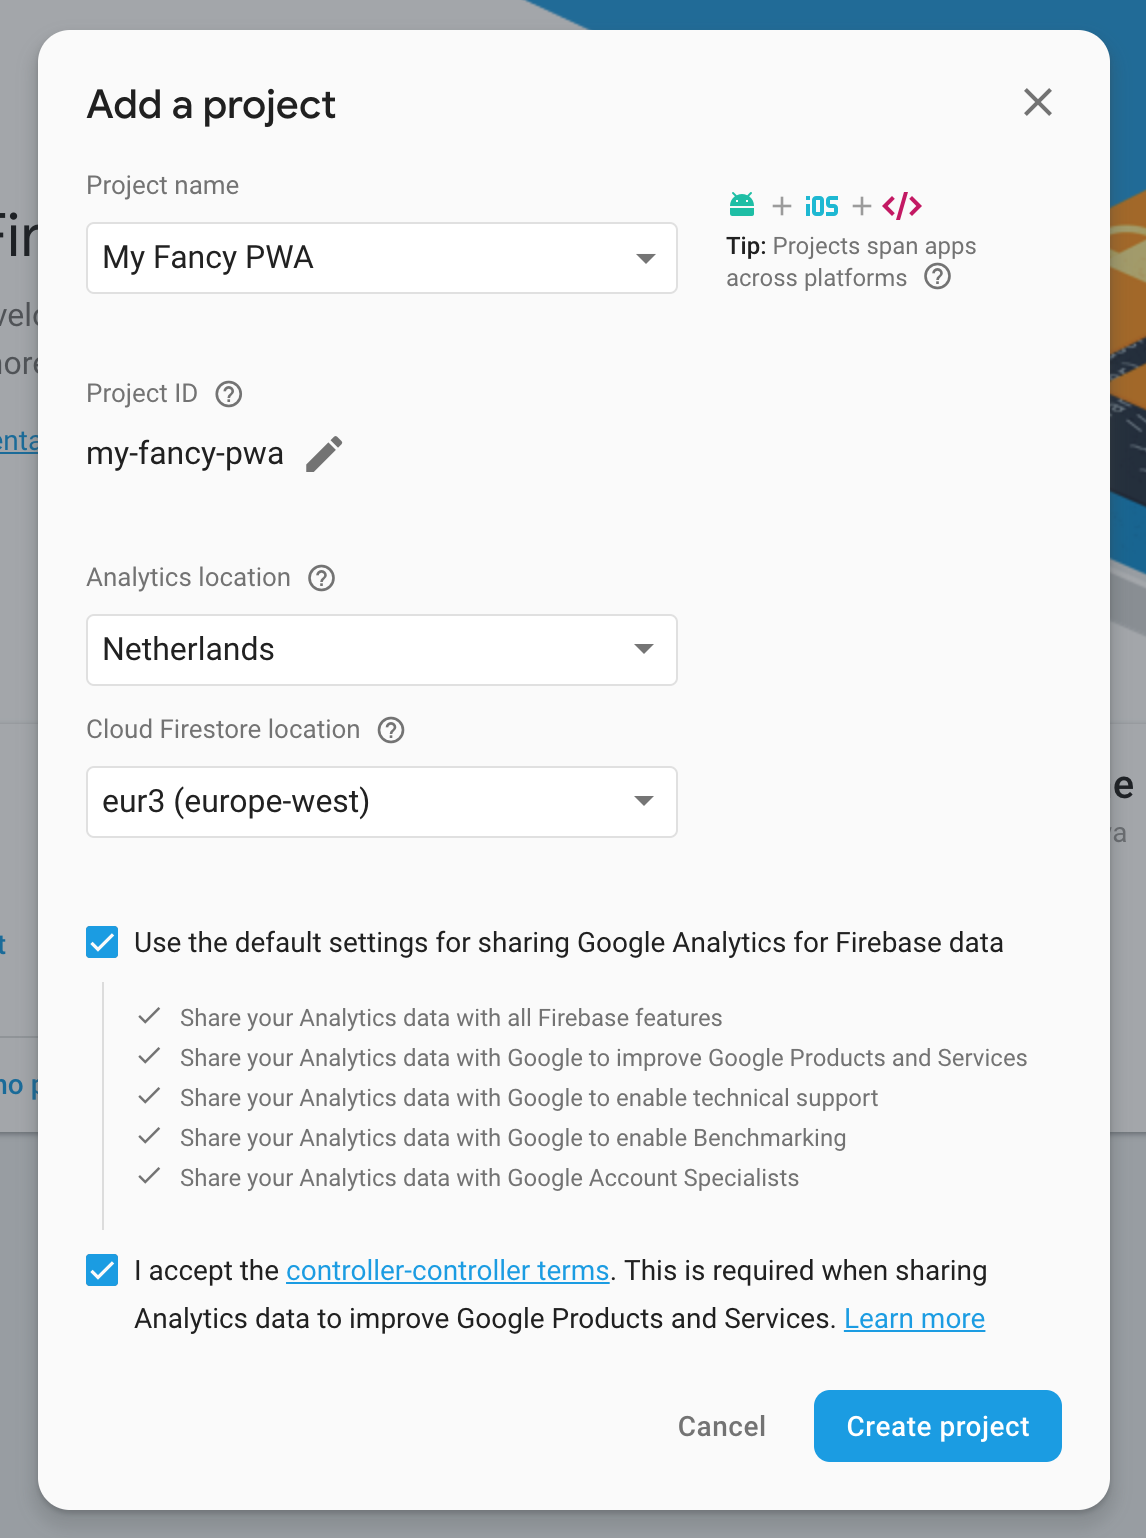Open the Cloud Firestore location eur3 dropdown
The image size is (1146, 1538).
[382, 802]
